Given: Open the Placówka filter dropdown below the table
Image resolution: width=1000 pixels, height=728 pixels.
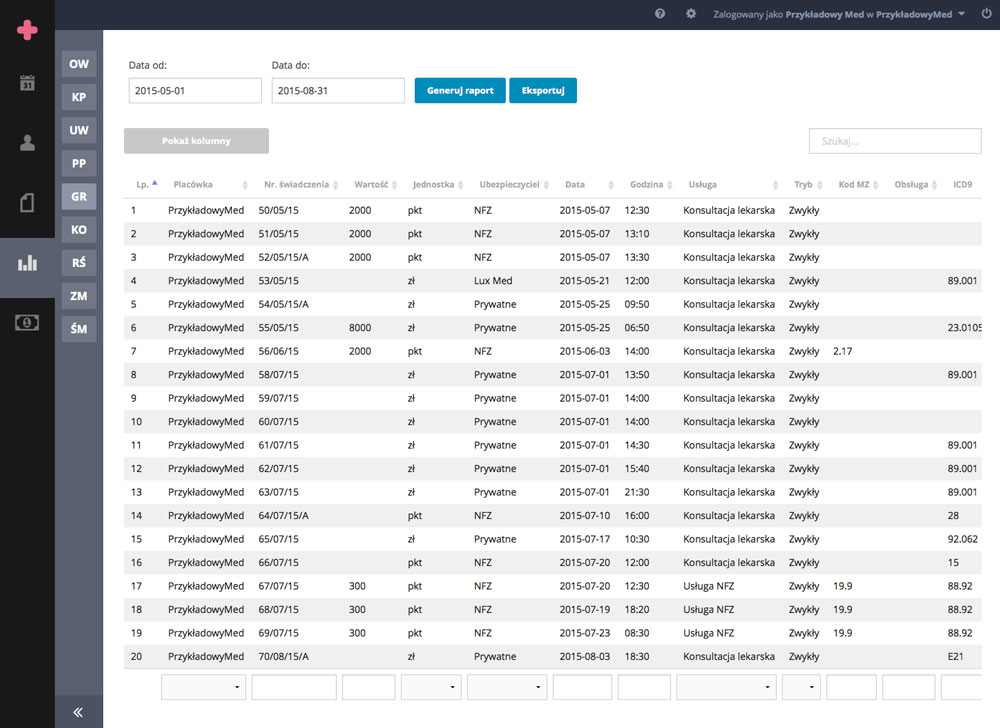Looking at the screenshot, I should (x=204, y=687).
